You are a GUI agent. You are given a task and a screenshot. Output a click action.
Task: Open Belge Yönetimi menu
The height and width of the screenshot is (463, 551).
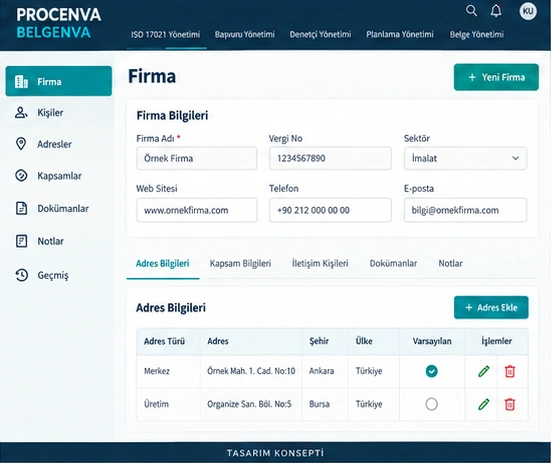tap(477, 34)
